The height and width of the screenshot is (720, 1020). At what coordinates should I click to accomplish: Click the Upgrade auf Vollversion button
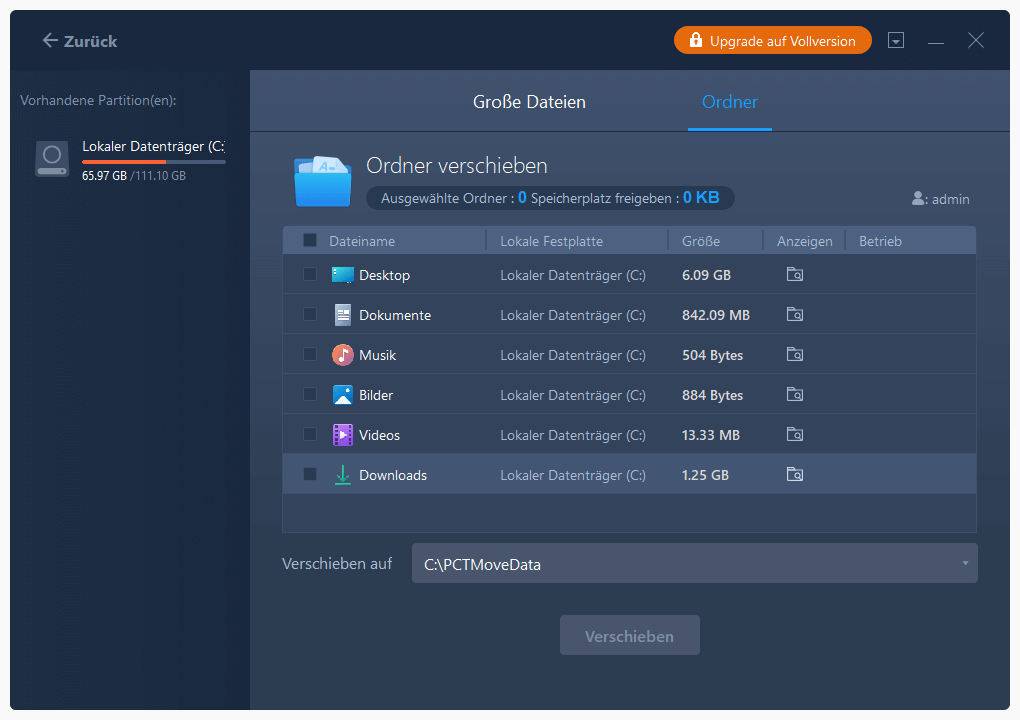click(x=772, y=41)
